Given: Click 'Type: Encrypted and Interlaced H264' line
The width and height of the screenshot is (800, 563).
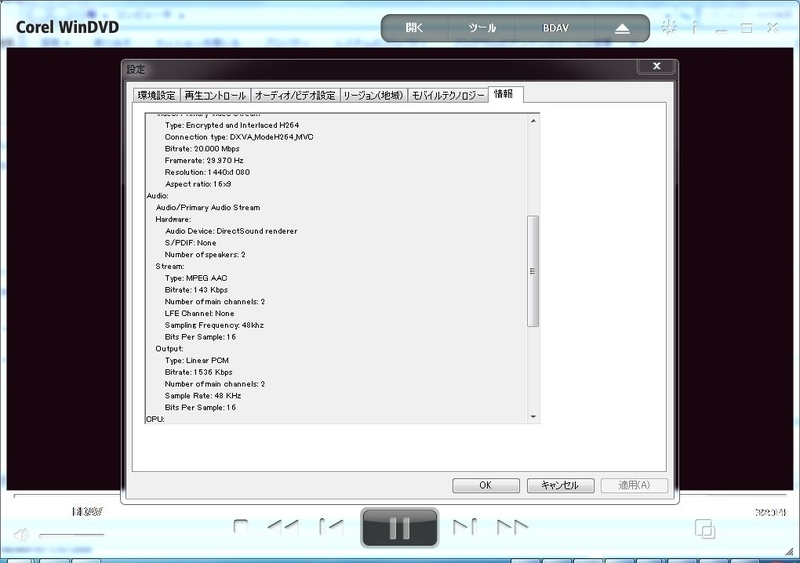Looking at the screenshot, I should pos(232,125).
